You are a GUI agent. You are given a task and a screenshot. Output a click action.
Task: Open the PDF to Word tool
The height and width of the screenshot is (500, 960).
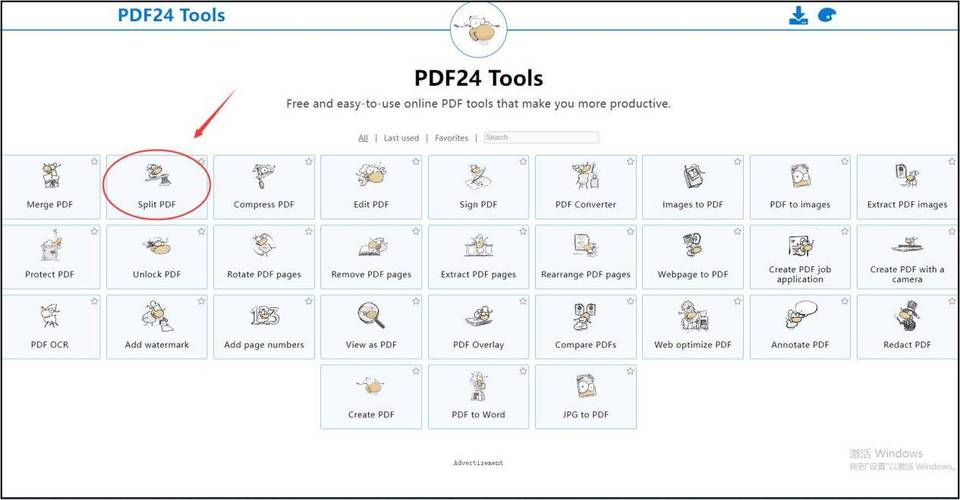point(478,397)
